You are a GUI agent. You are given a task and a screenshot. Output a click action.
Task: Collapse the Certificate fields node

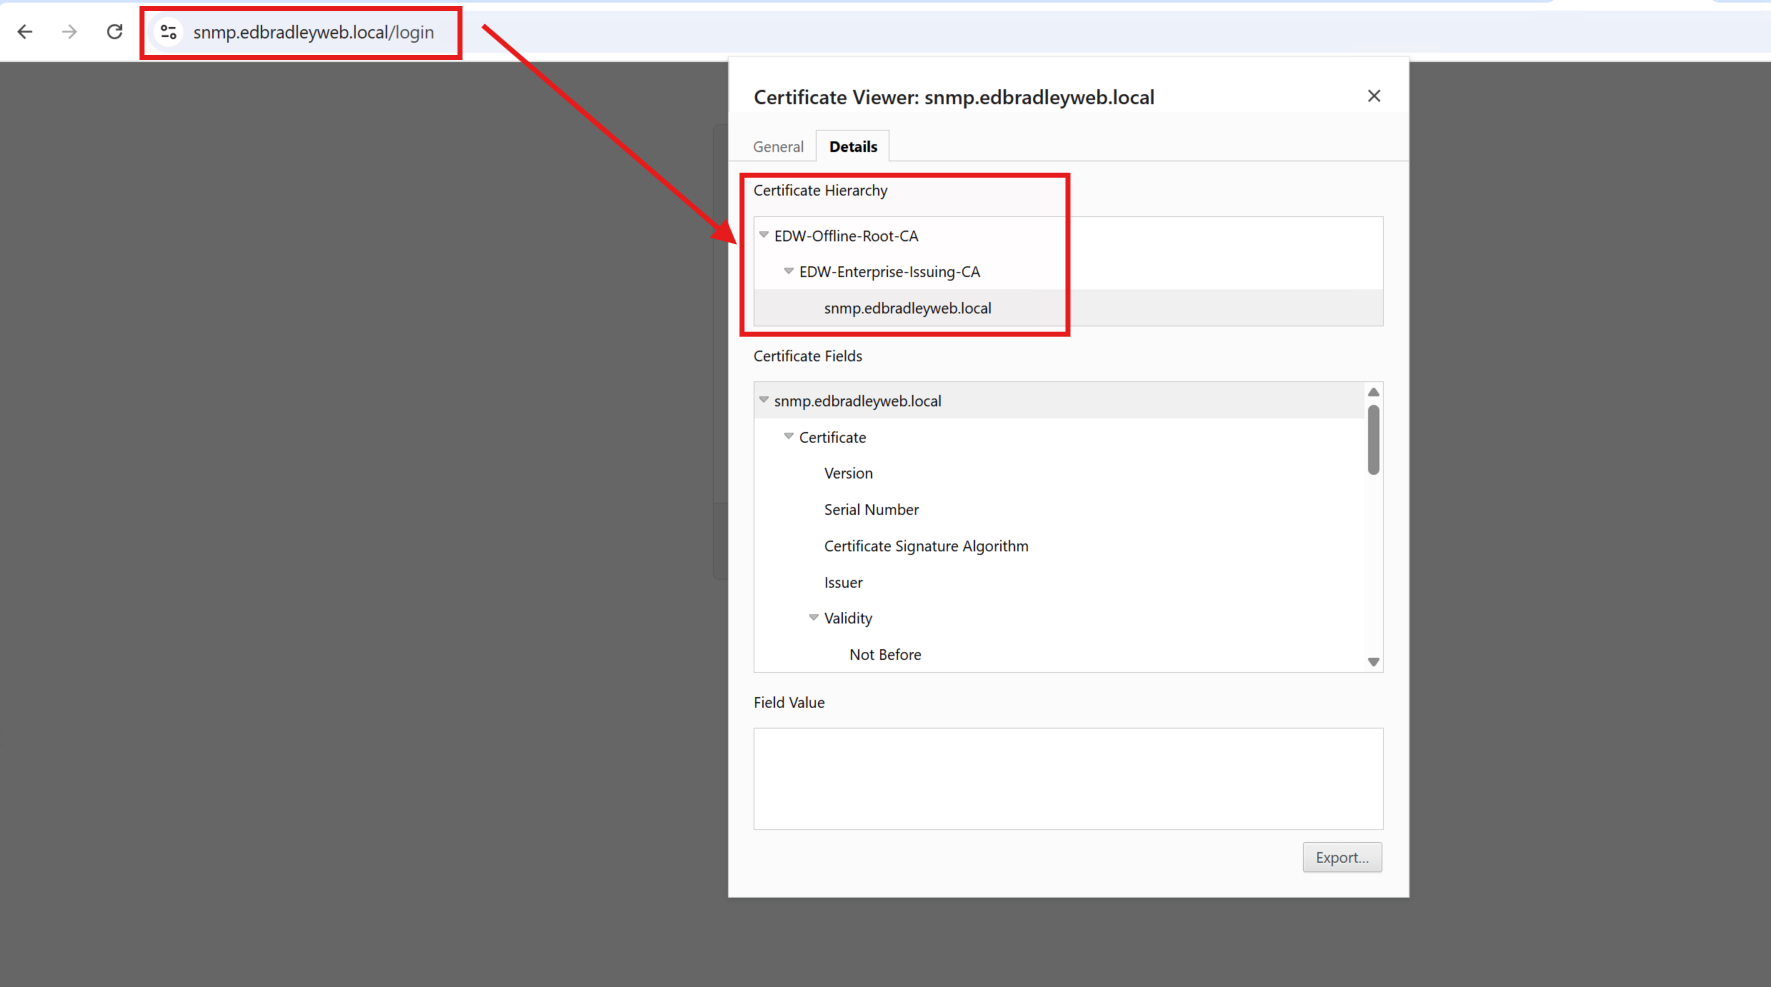(x=789, y=437)
